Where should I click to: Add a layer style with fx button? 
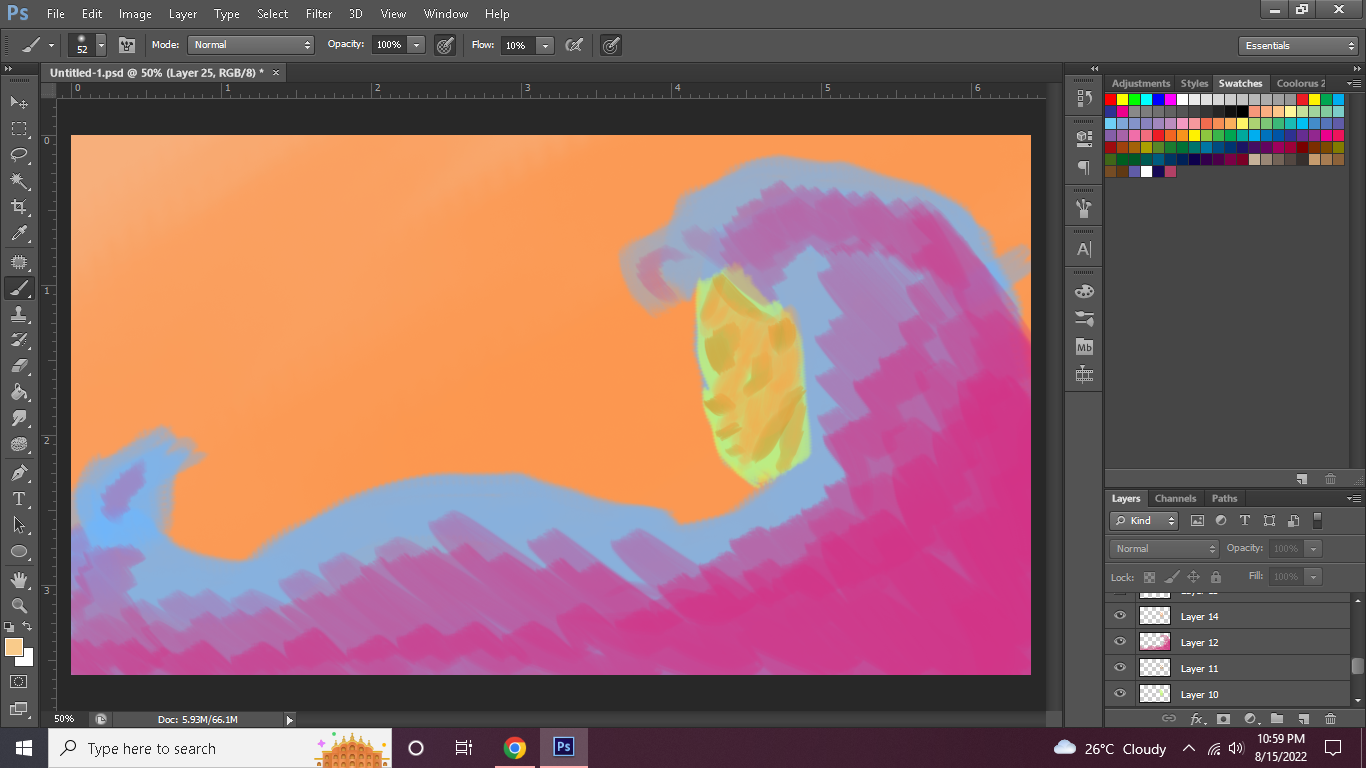click(x=1197, y=719)
